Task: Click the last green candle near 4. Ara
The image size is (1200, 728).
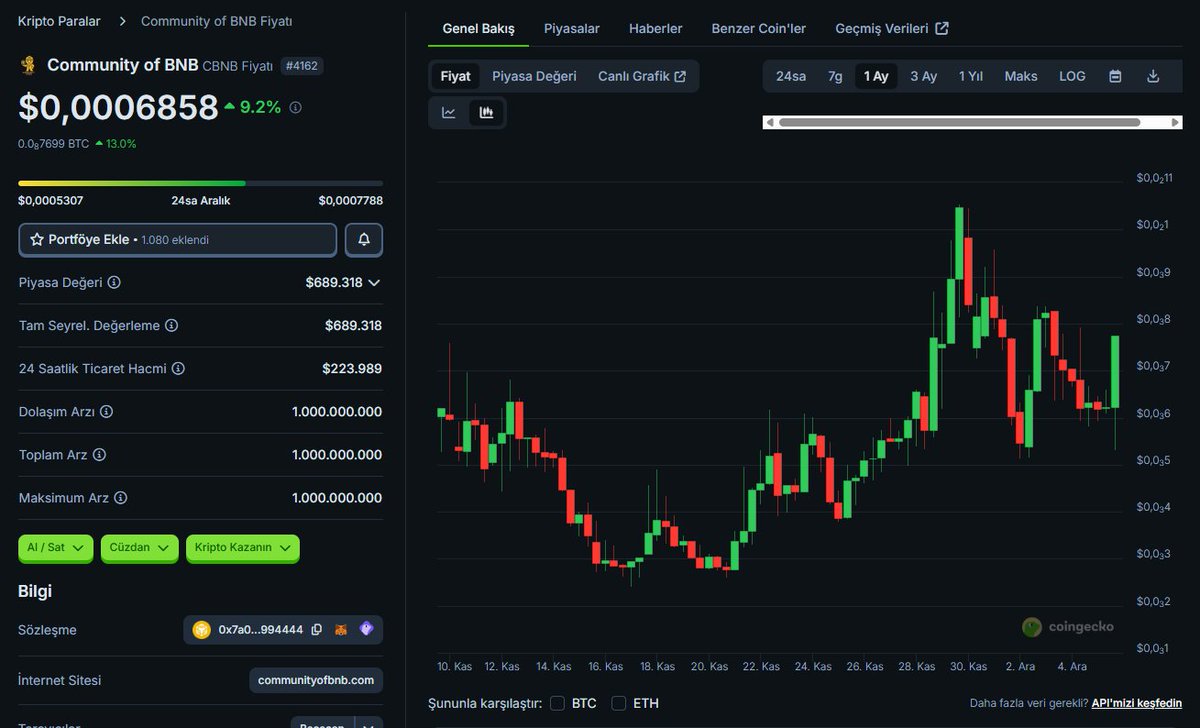Action: pyautogui.click(x=1115, y=372)
